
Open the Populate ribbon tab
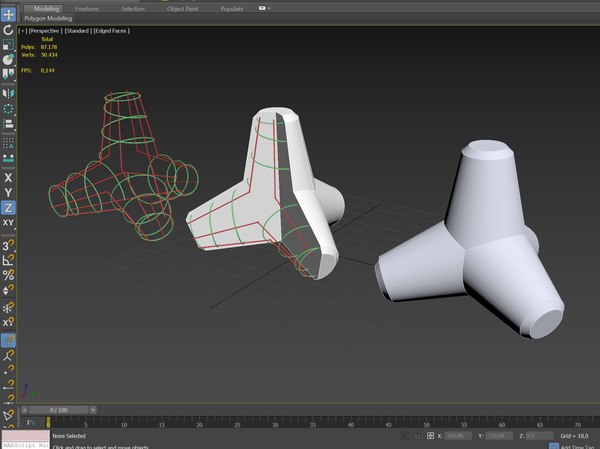[x=232, y=8]
